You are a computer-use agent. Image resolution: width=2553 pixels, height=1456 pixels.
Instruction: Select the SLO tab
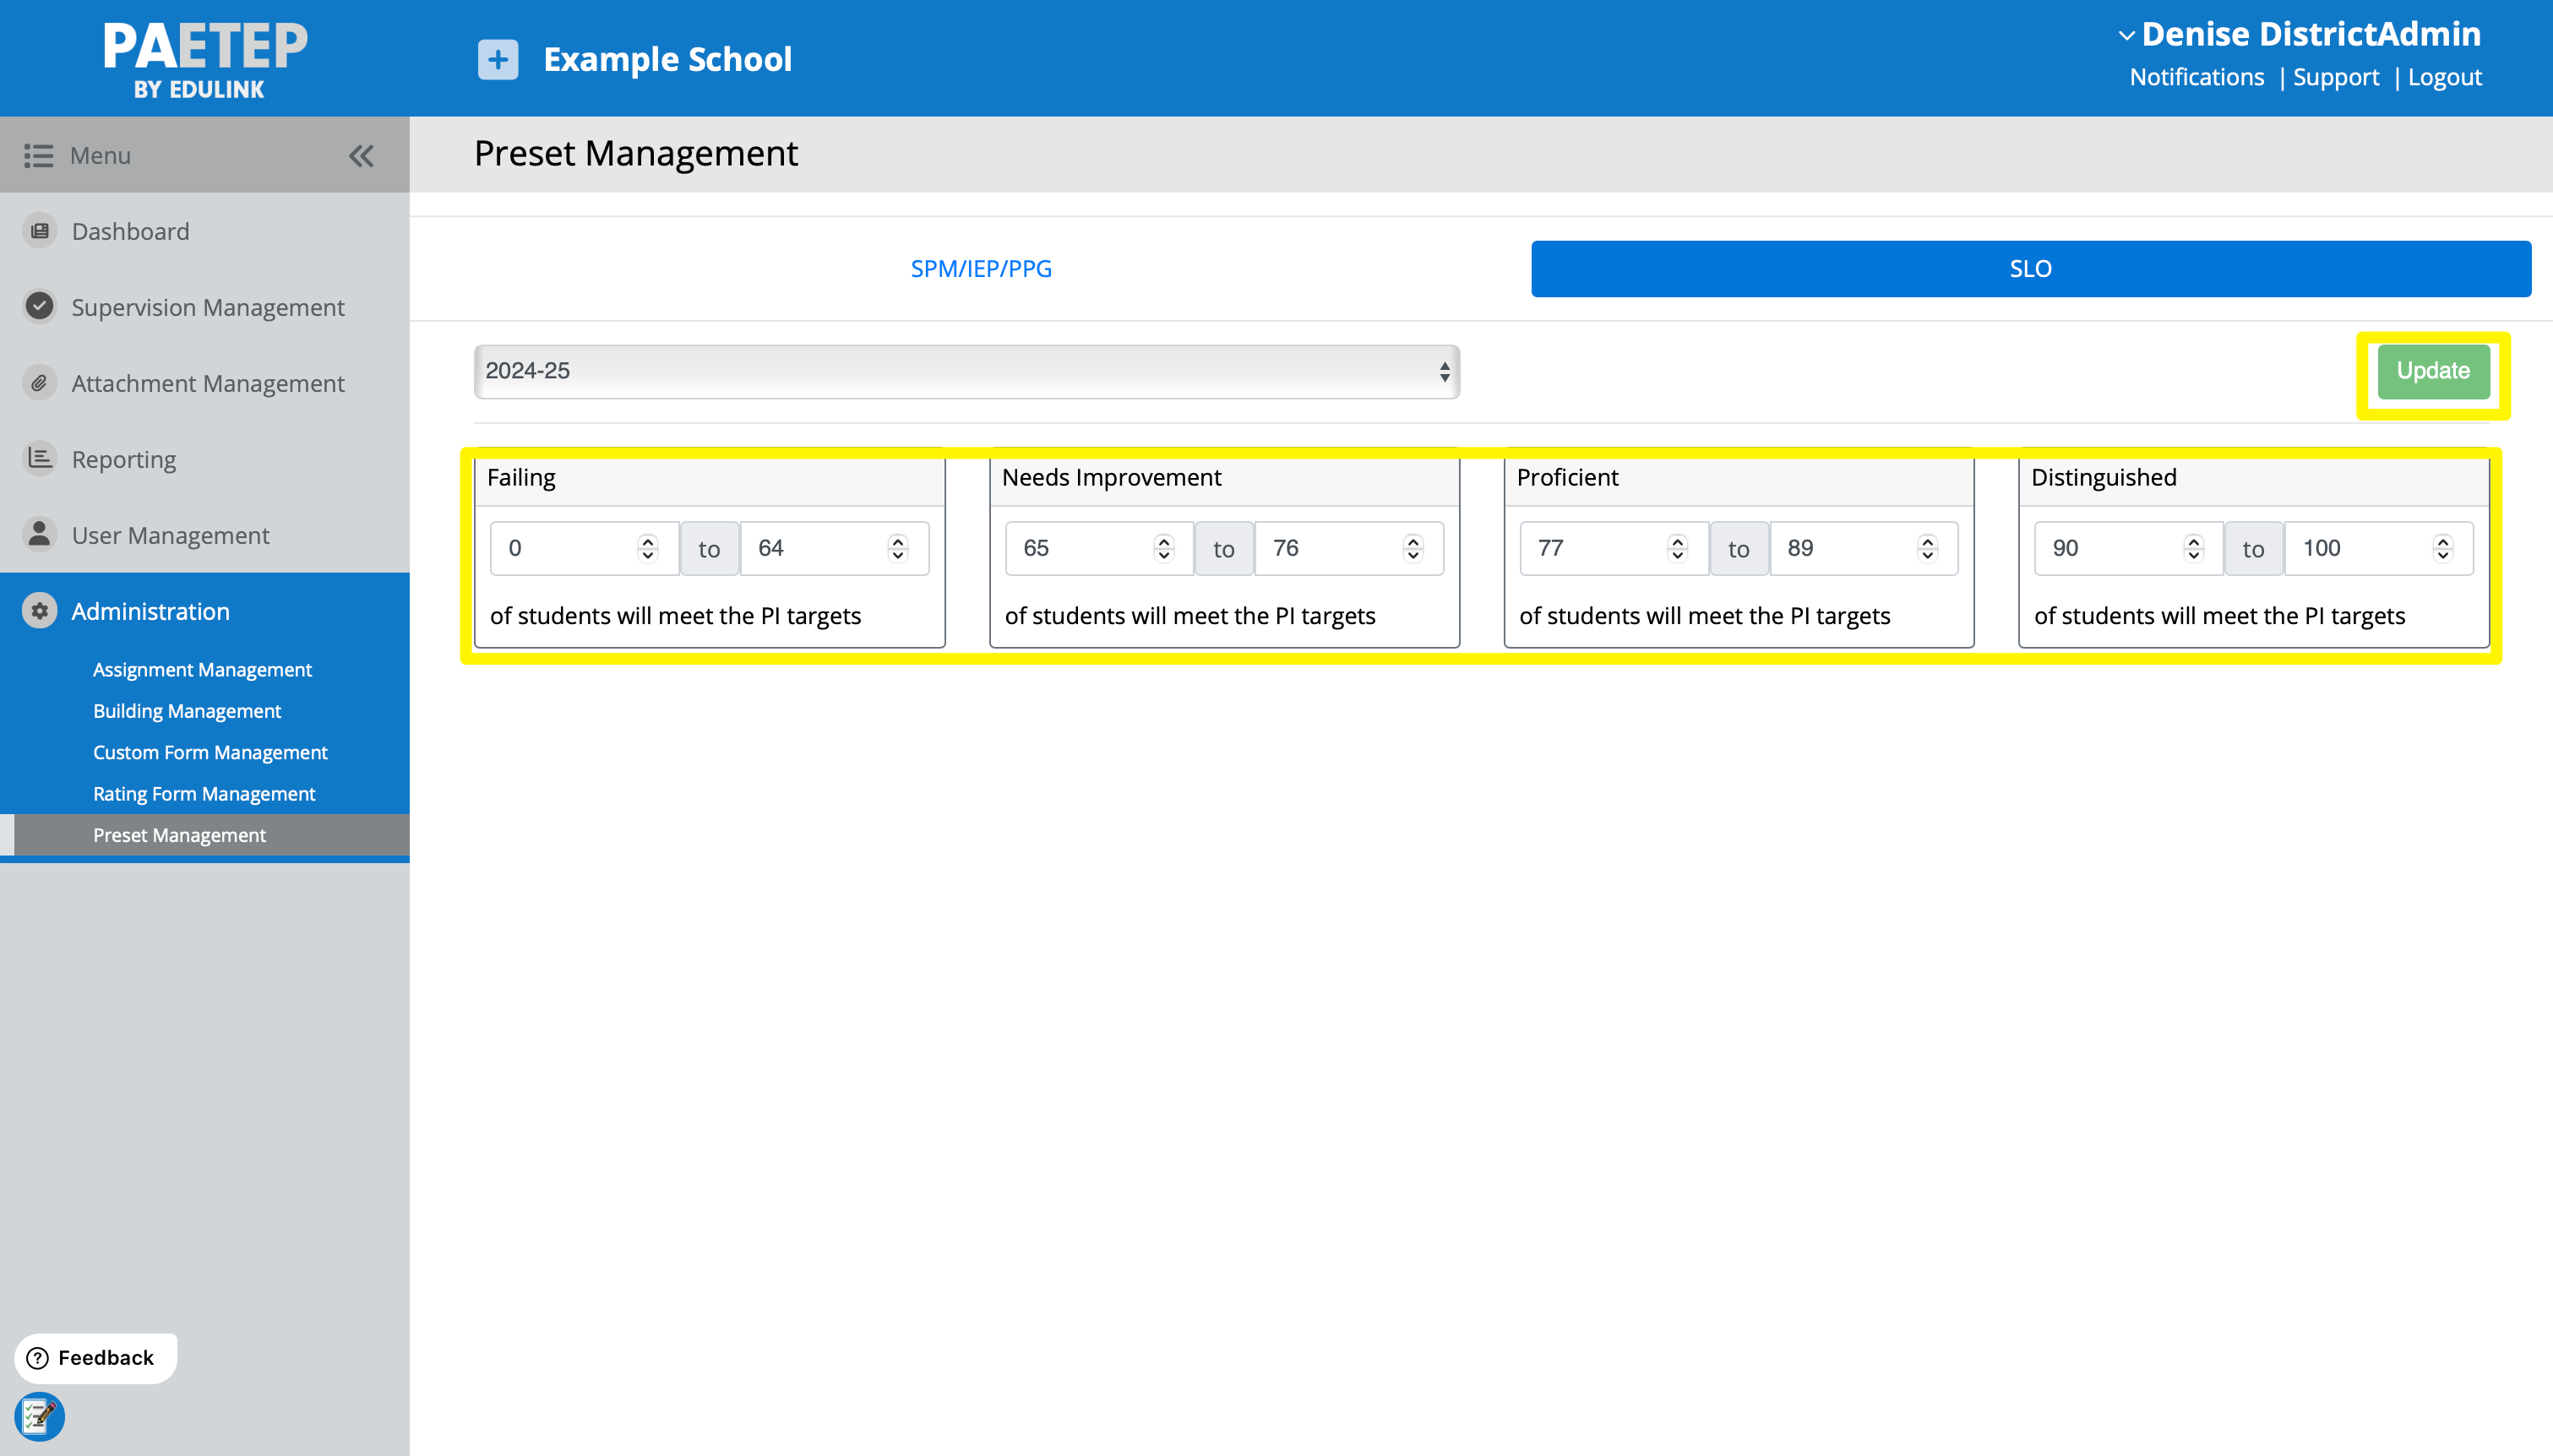click(x=2030, y=268)
